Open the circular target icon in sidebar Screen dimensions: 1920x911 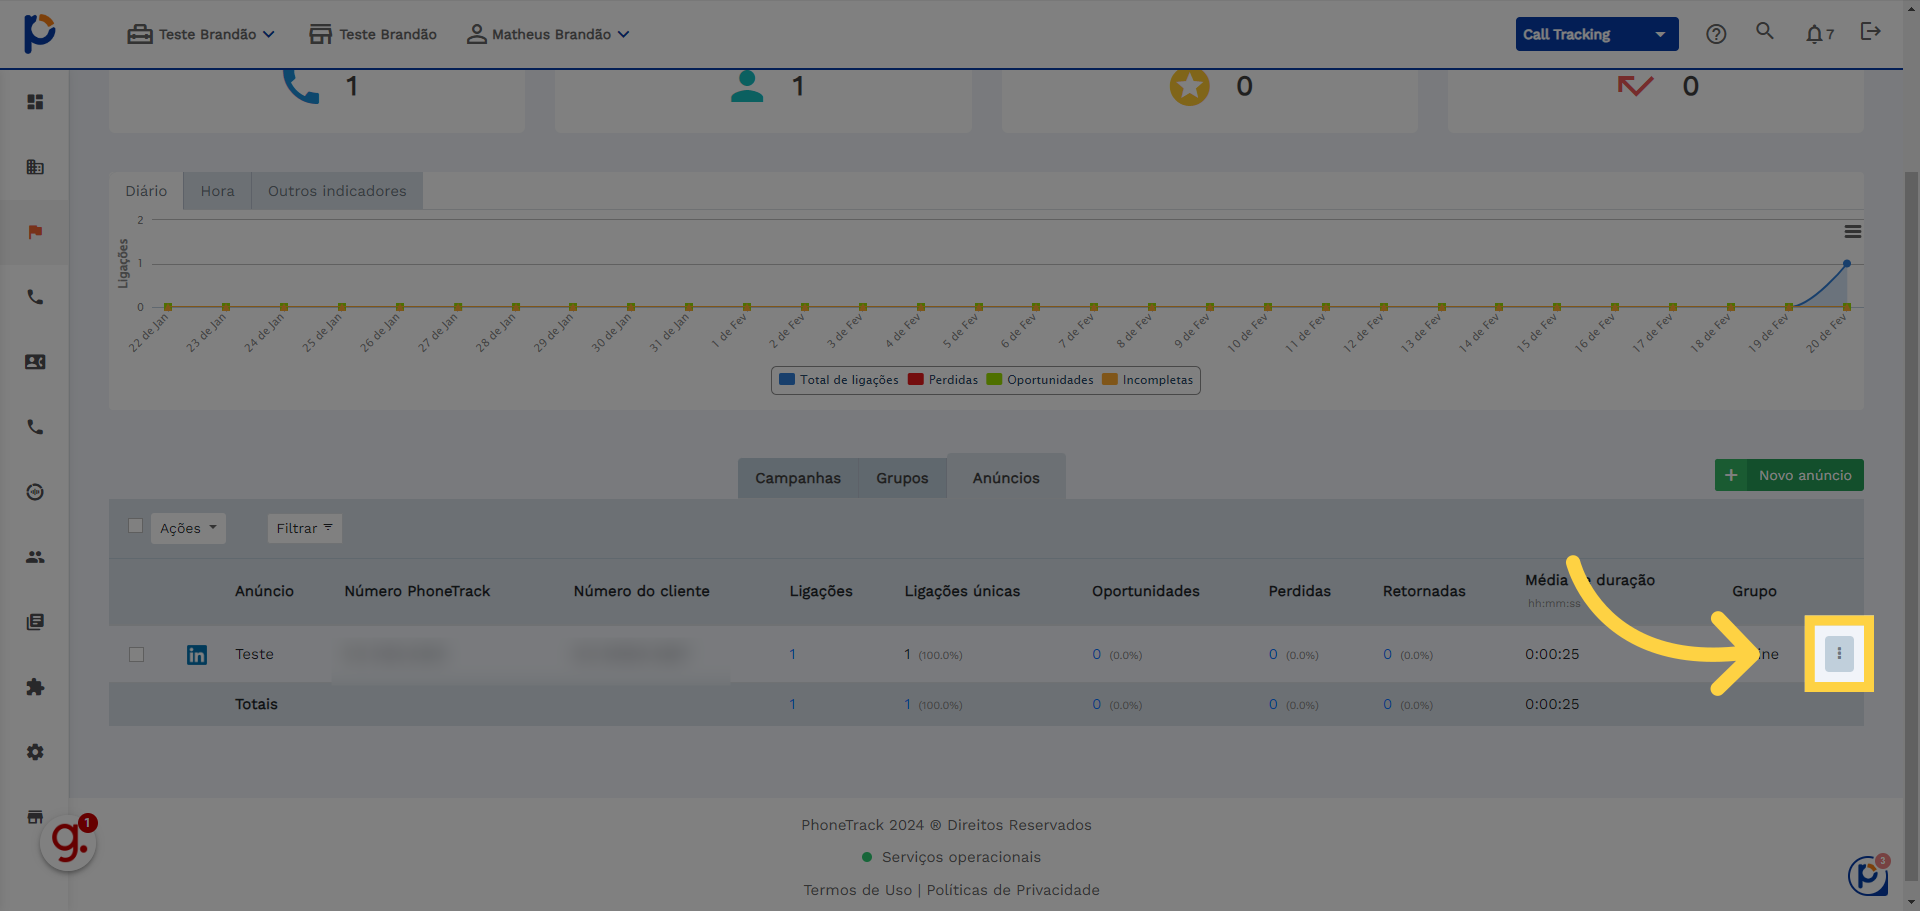[x=35, y=492]
